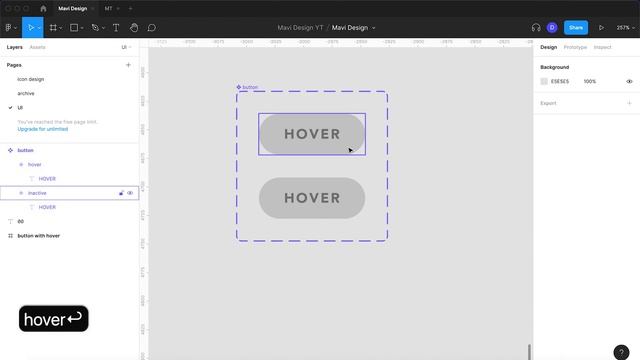Select the UI page

[20, 108]
